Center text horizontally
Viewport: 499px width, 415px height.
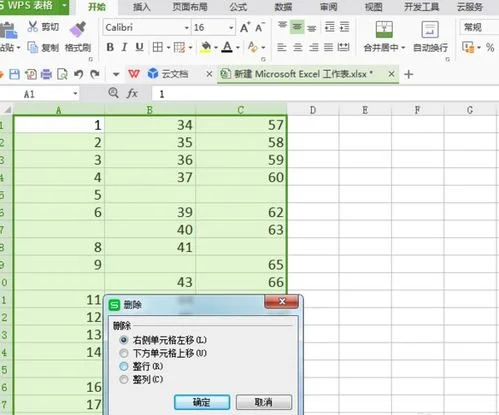tap(297, 47)
